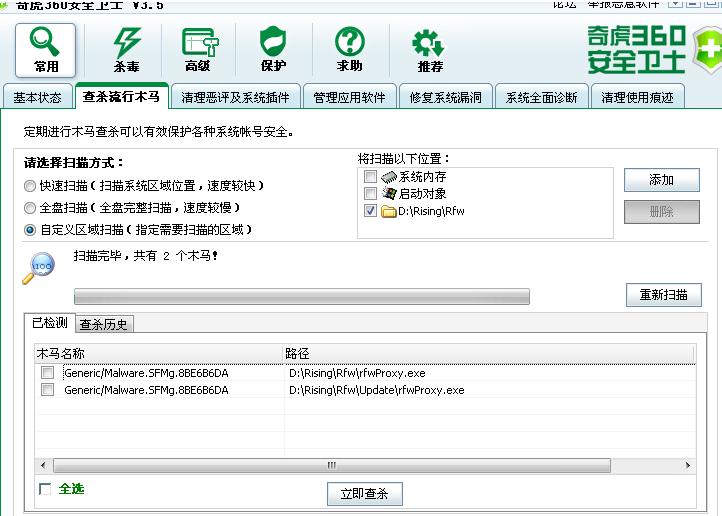Open the 推荐 gear toolbar icon

[x=429, y=51]
